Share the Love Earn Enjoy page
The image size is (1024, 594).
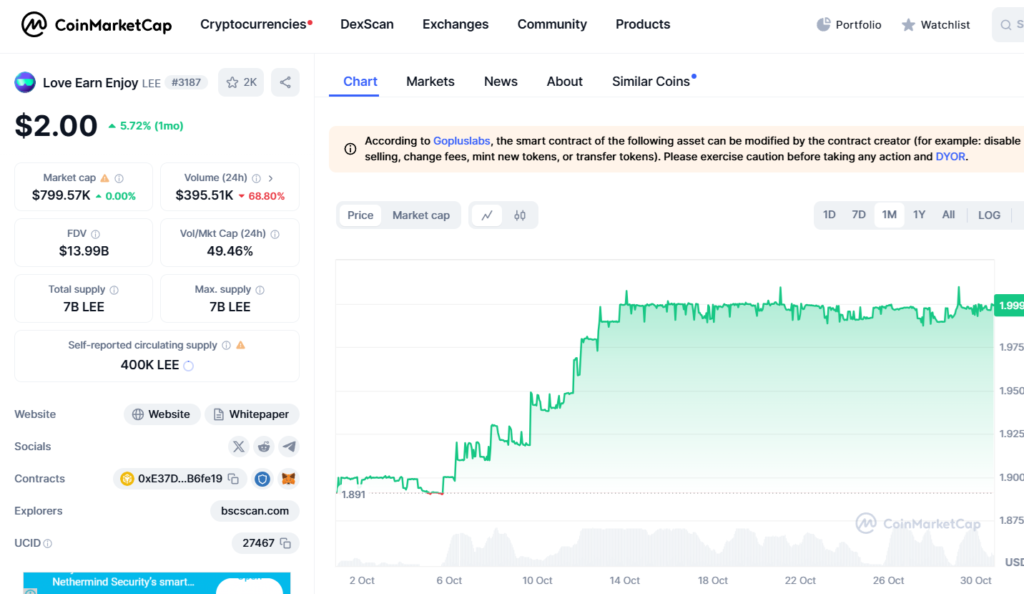(285, 82)
